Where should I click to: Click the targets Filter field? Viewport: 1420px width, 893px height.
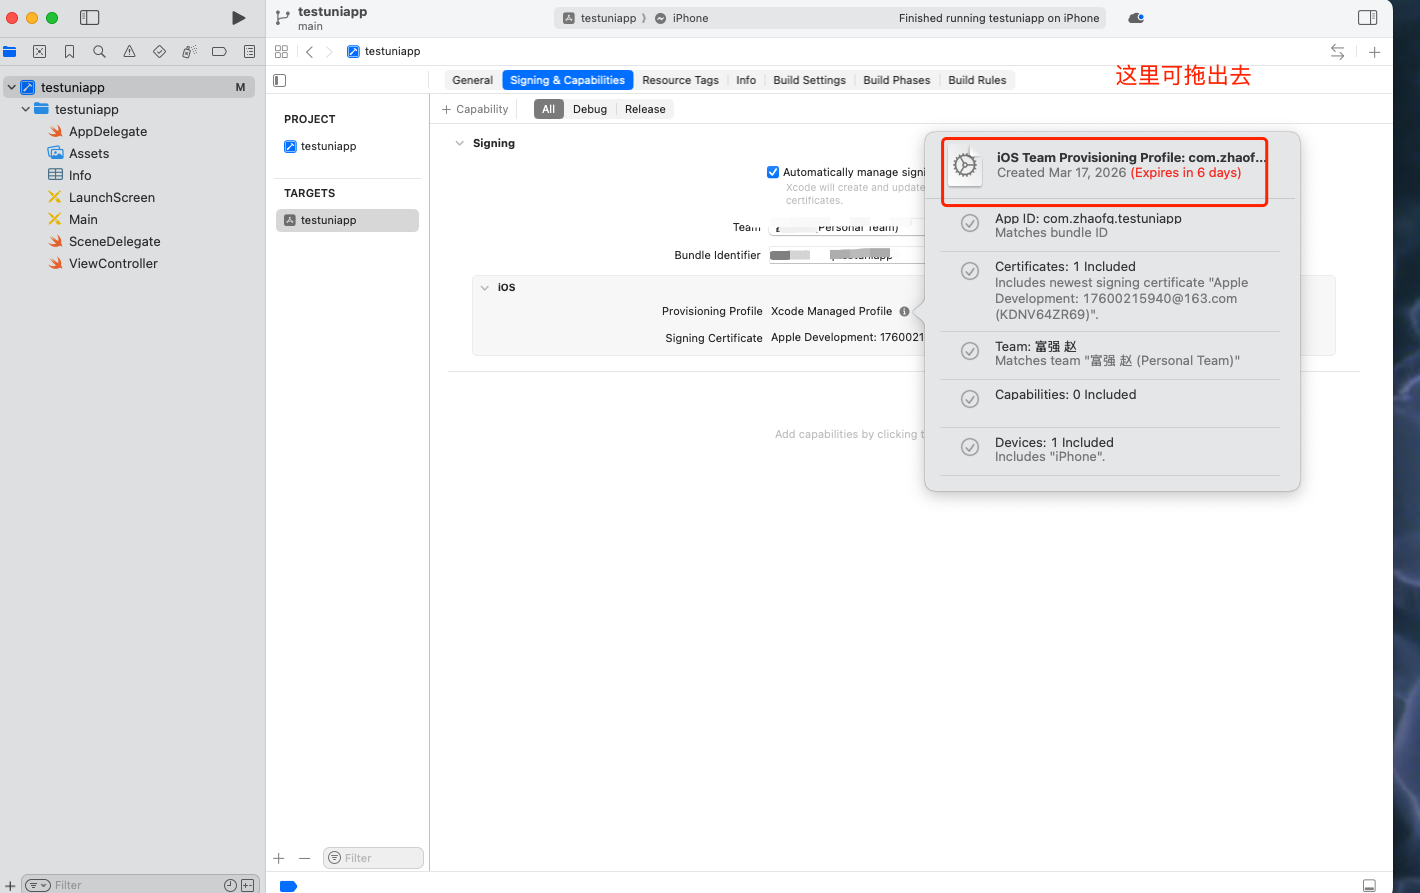pos(373,858)
